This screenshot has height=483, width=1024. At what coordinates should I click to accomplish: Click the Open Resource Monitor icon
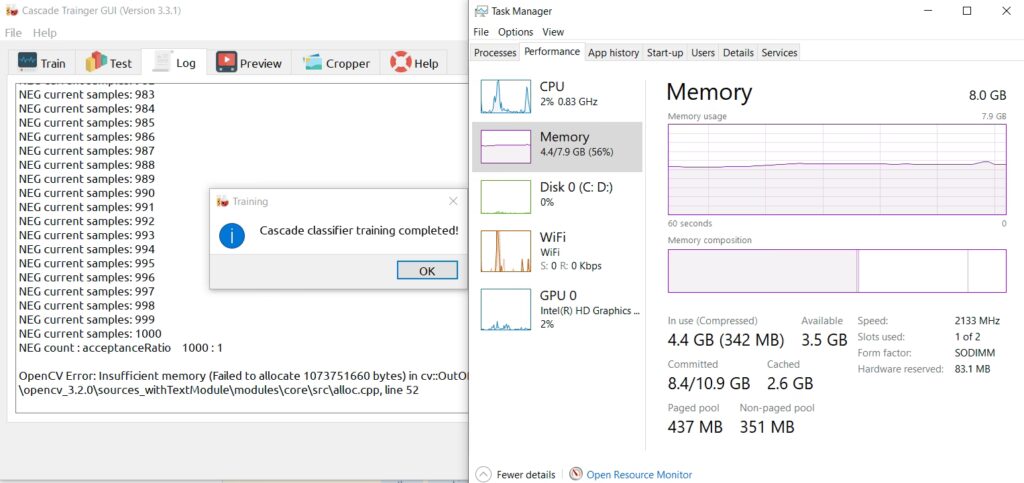[x=575, y=474]
